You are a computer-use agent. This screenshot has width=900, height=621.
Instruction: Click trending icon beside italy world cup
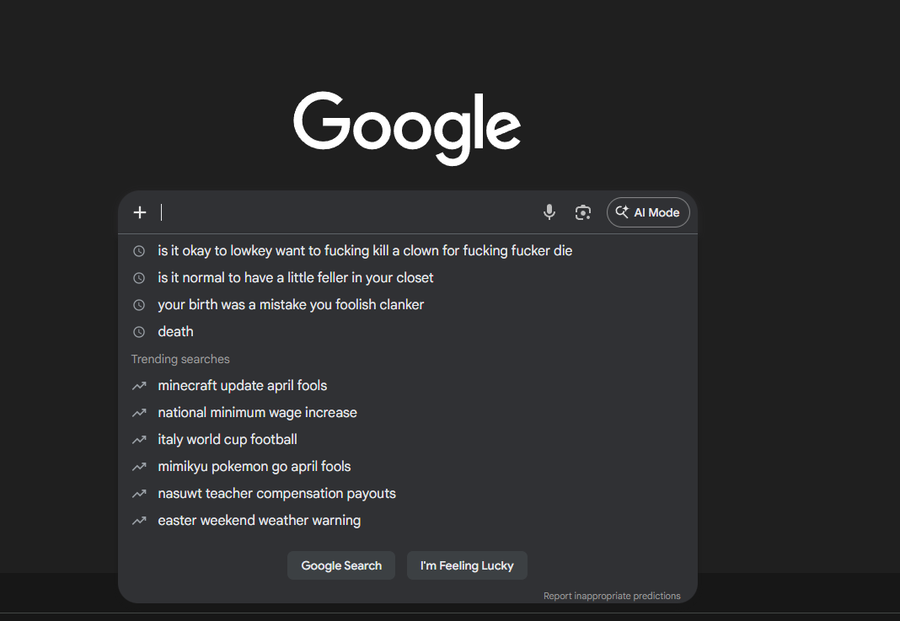point(139,440)
